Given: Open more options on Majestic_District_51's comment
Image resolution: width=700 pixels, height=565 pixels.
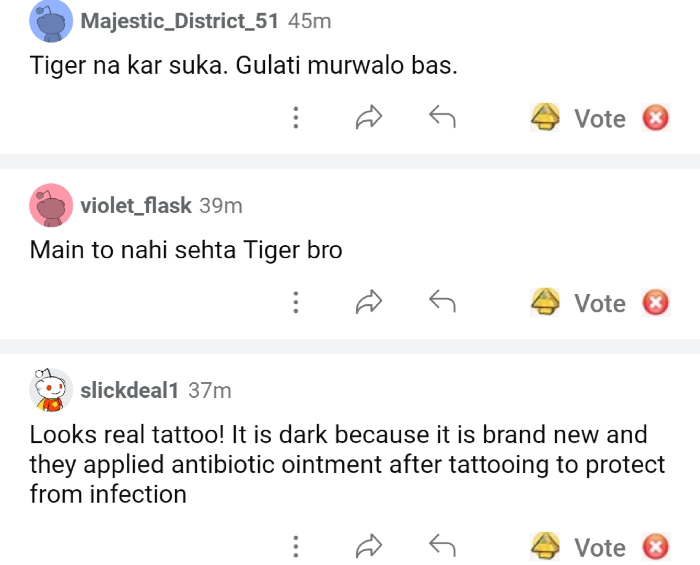Looking at the screenshot, I should point(295,119).
